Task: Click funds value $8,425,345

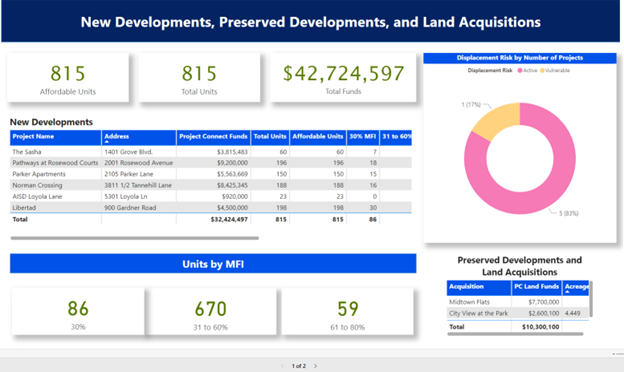Action: click(x=232, y=185)
